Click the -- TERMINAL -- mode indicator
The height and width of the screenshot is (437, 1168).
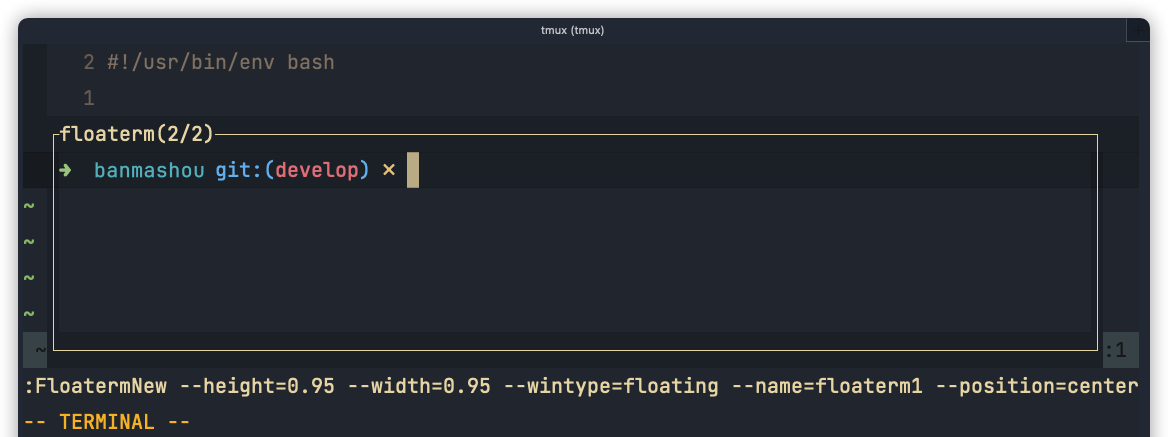point(107,422)
